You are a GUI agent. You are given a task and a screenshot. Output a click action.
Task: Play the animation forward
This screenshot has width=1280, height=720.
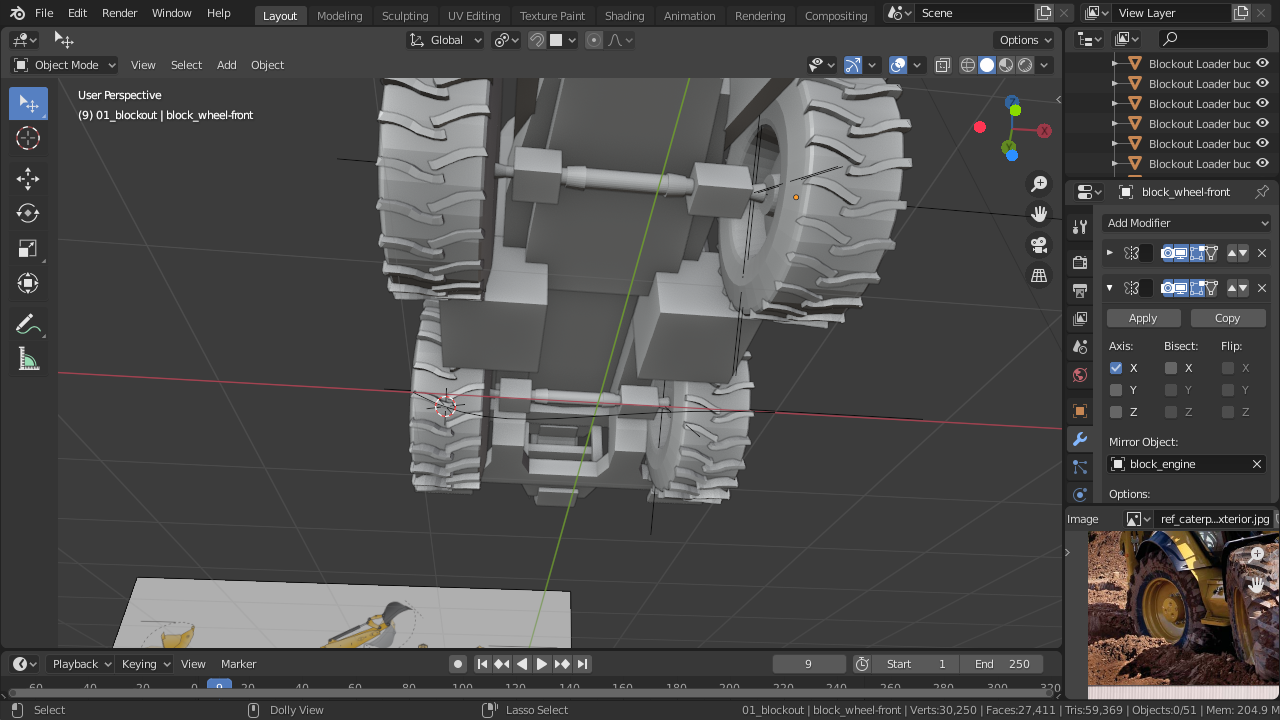(x=542, y=664)
